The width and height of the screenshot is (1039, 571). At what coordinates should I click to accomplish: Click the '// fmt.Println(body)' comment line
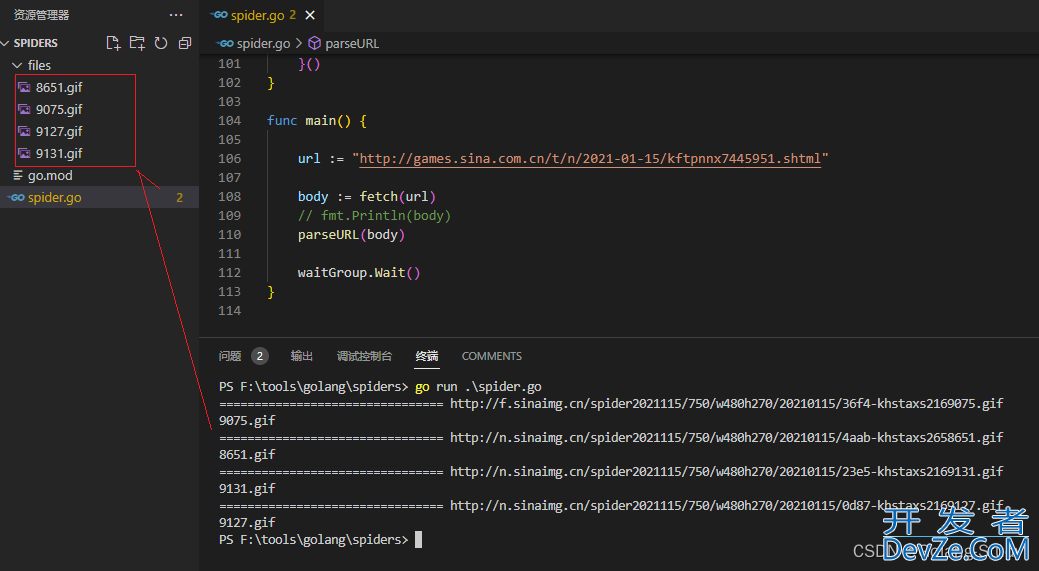pos(374,215)
